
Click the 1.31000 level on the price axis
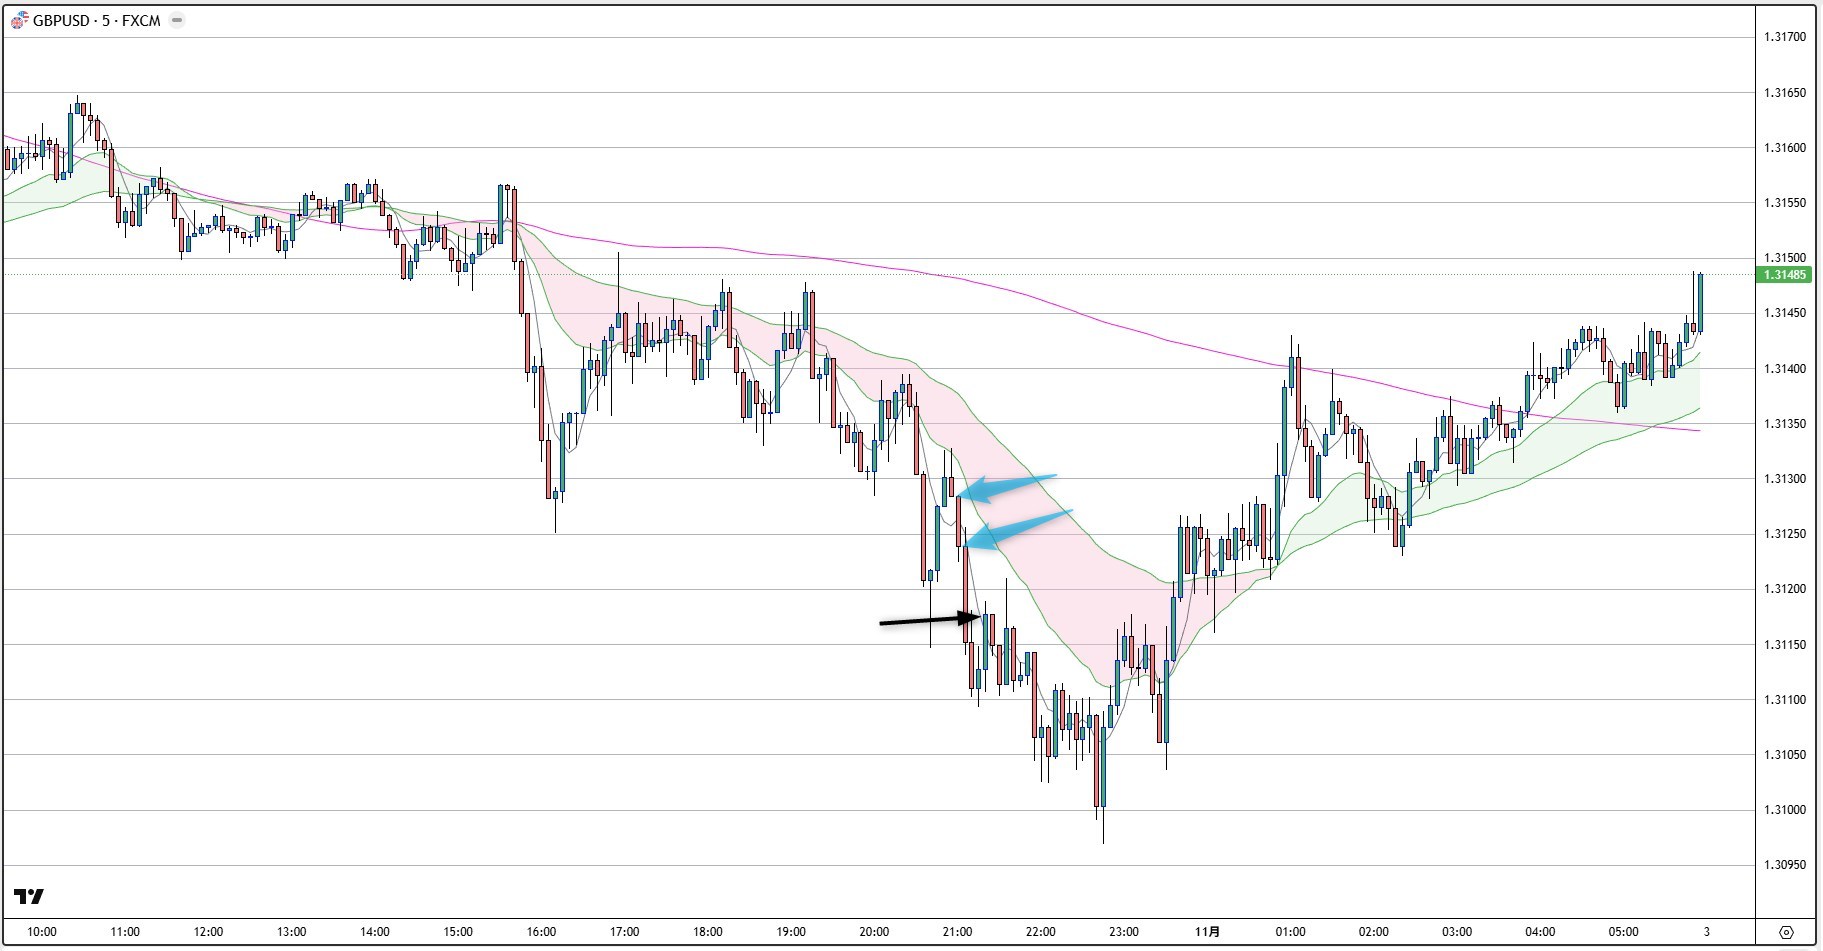pos(1785,810)
